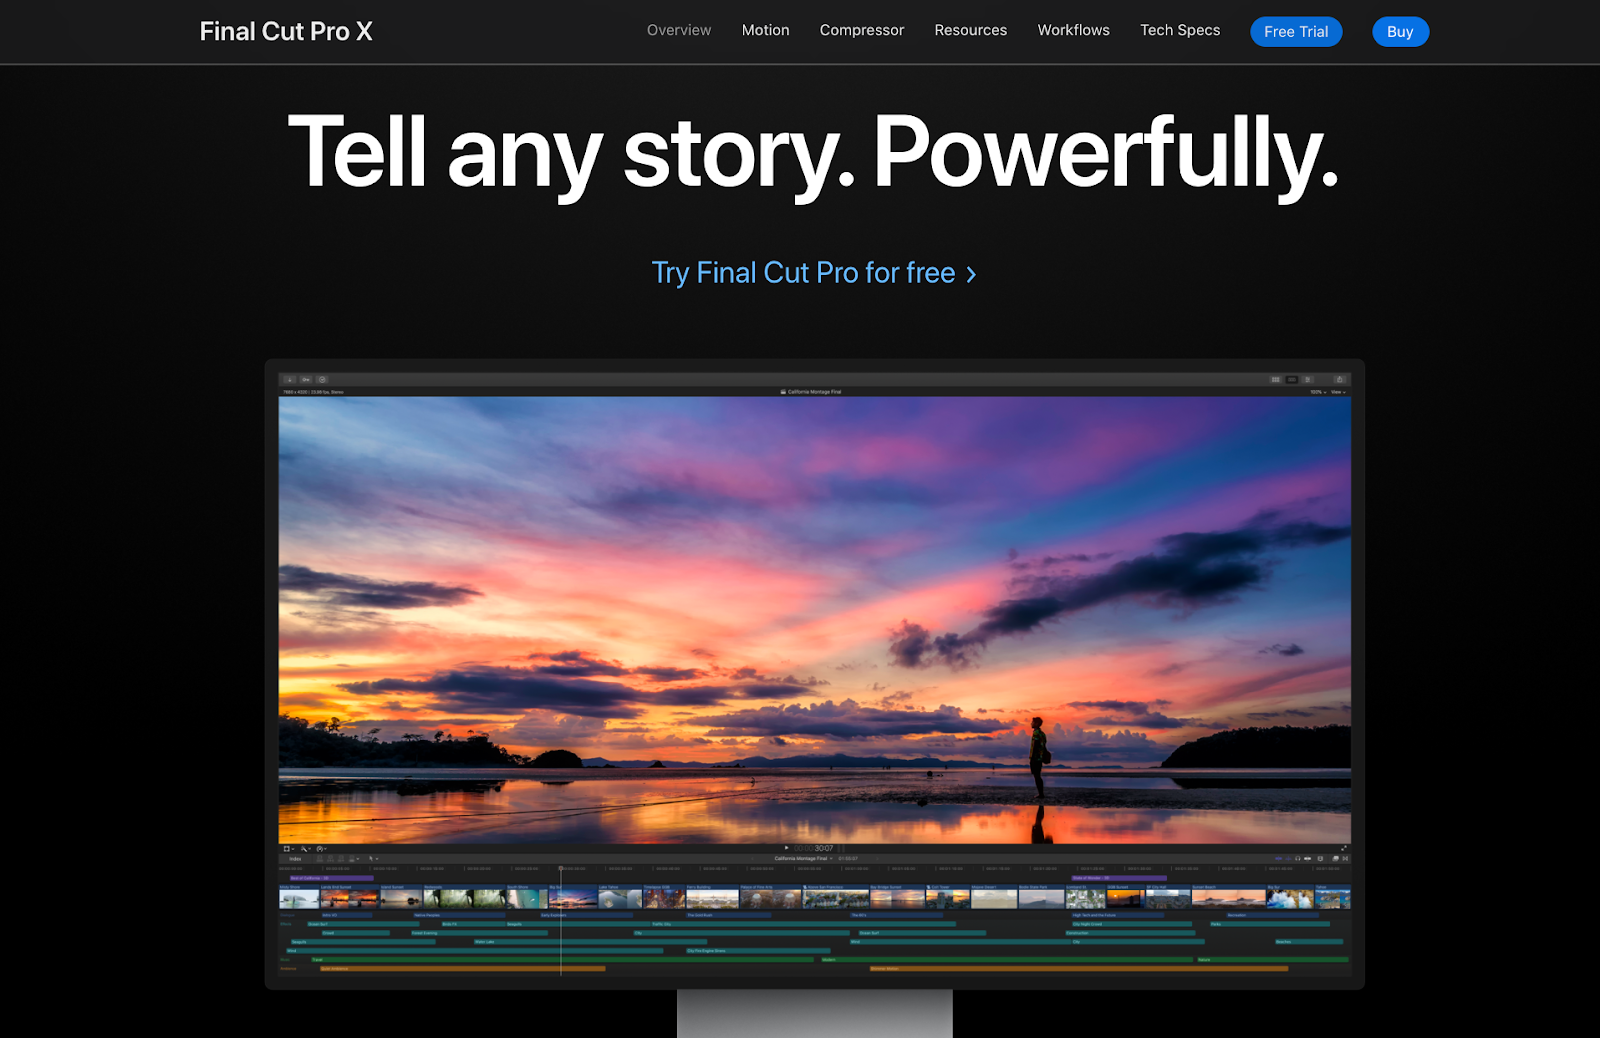Click the Import Media arrow icon
The height and width of the screenshot is (1038, 1600).
(289, 379)
